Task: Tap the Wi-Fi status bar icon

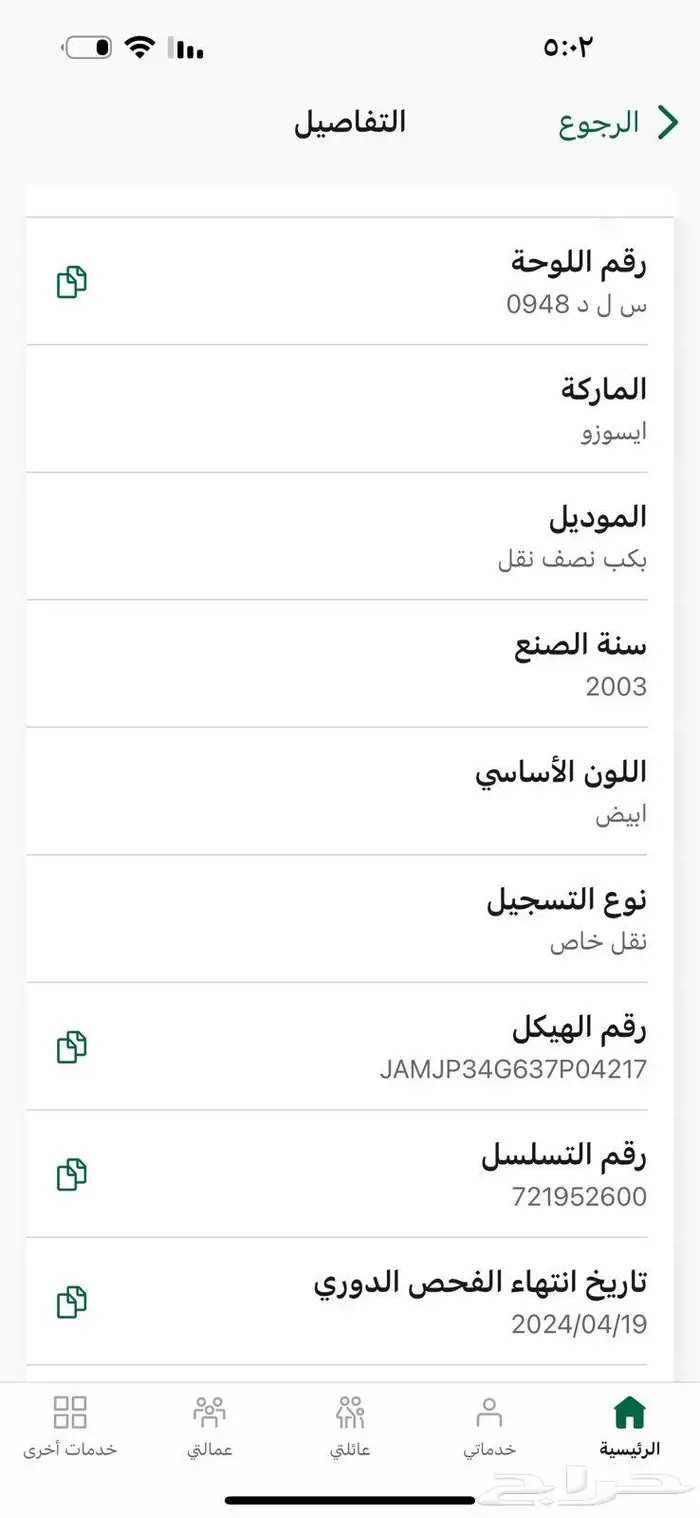Action: click(141, 47)
